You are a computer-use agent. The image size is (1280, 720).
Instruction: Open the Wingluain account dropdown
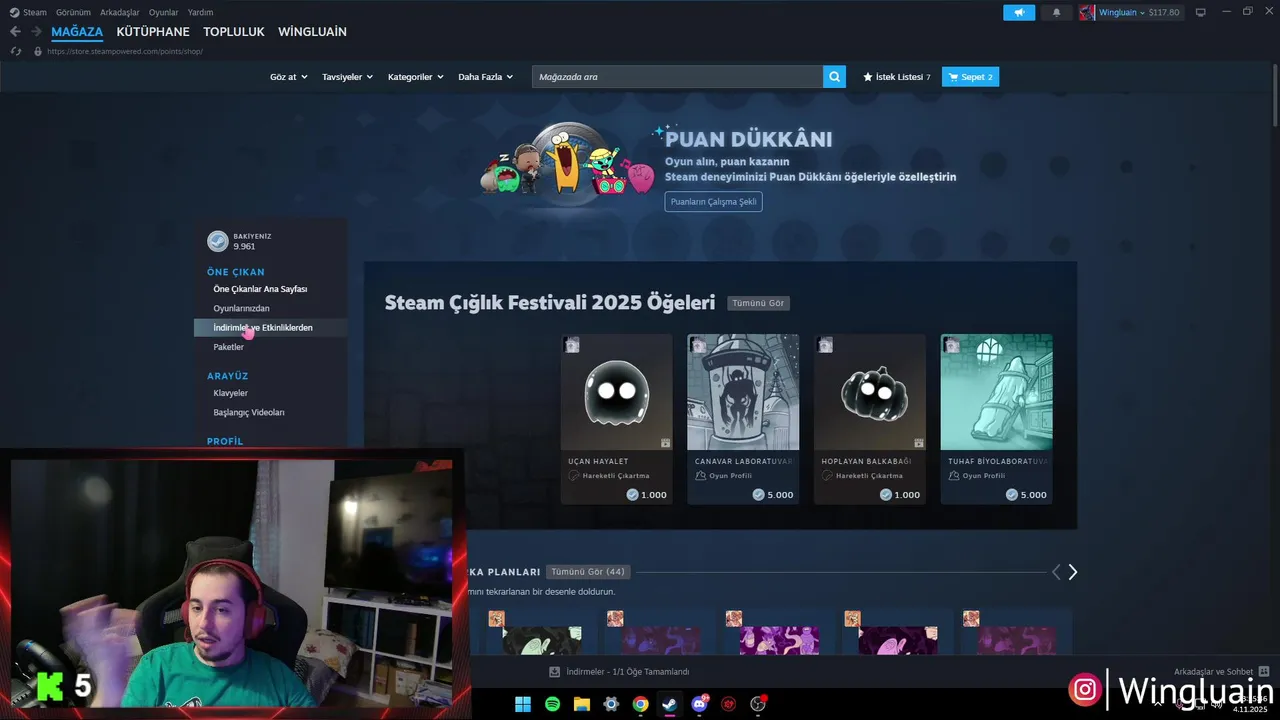[1121, 12]
